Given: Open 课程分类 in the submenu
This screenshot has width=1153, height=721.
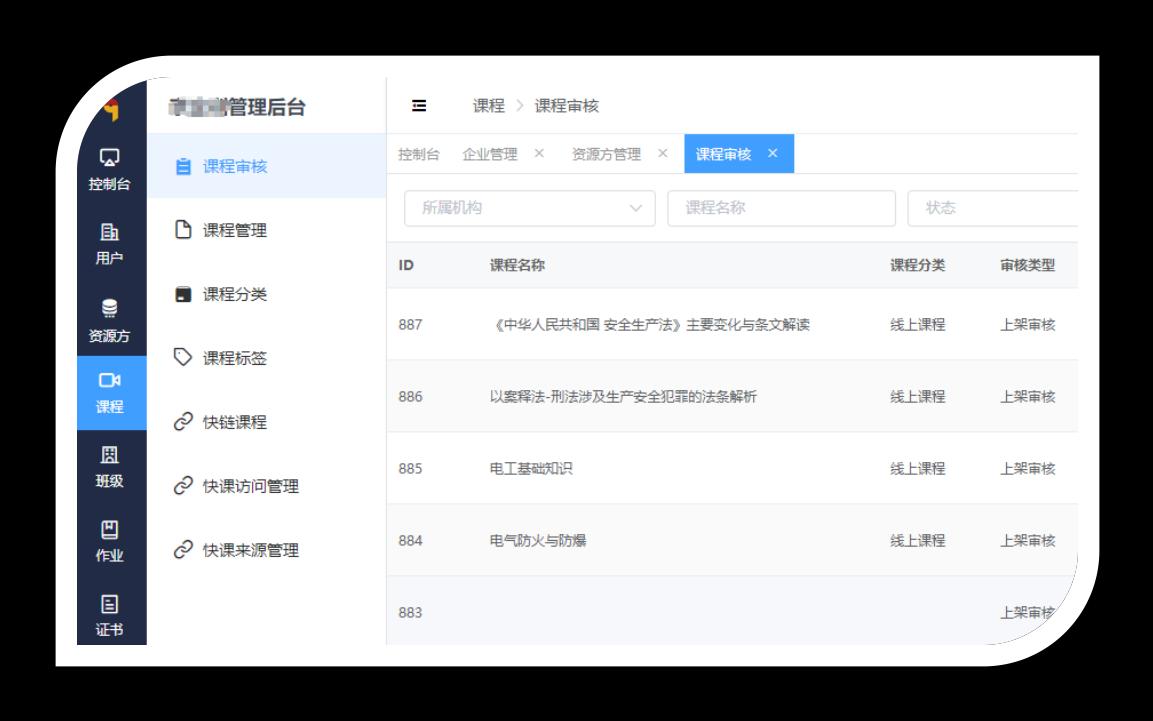Looking at the screenshot, I should (x=266, y=294).
